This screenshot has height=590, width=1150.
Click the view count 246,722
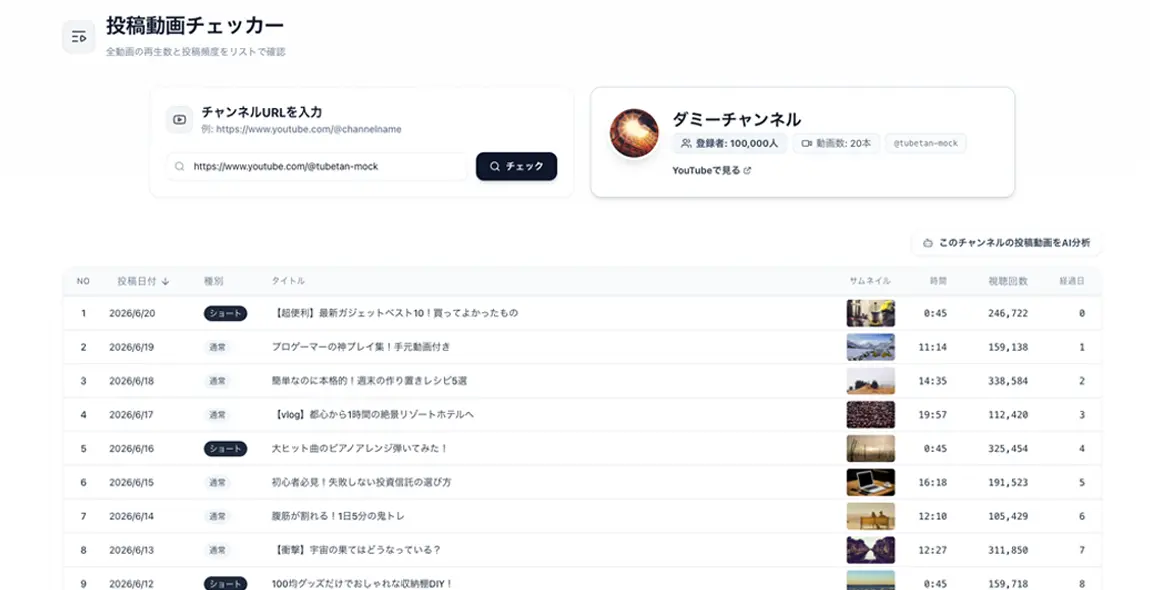coord(1008,313)
